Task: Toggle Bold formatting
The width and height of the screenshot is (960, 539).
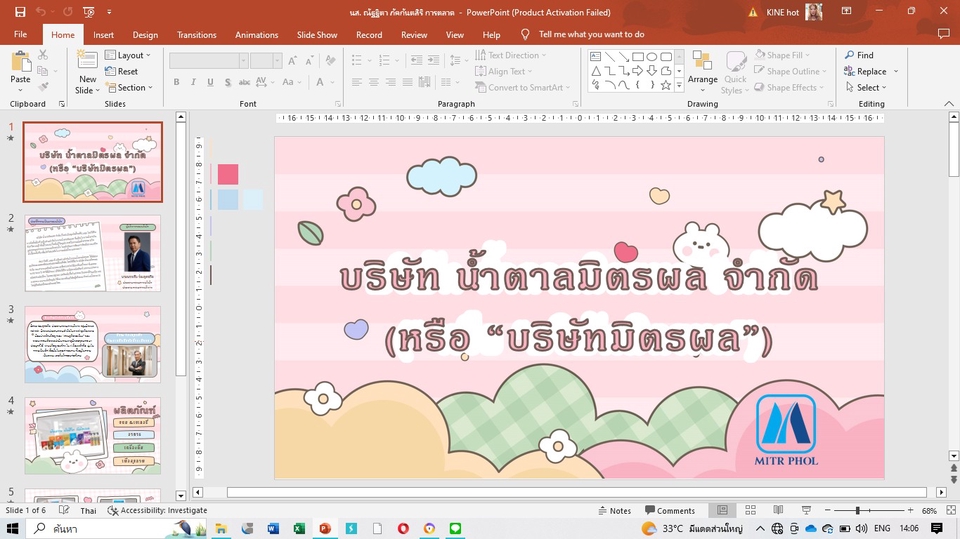Action: click(x=176, y=82)
